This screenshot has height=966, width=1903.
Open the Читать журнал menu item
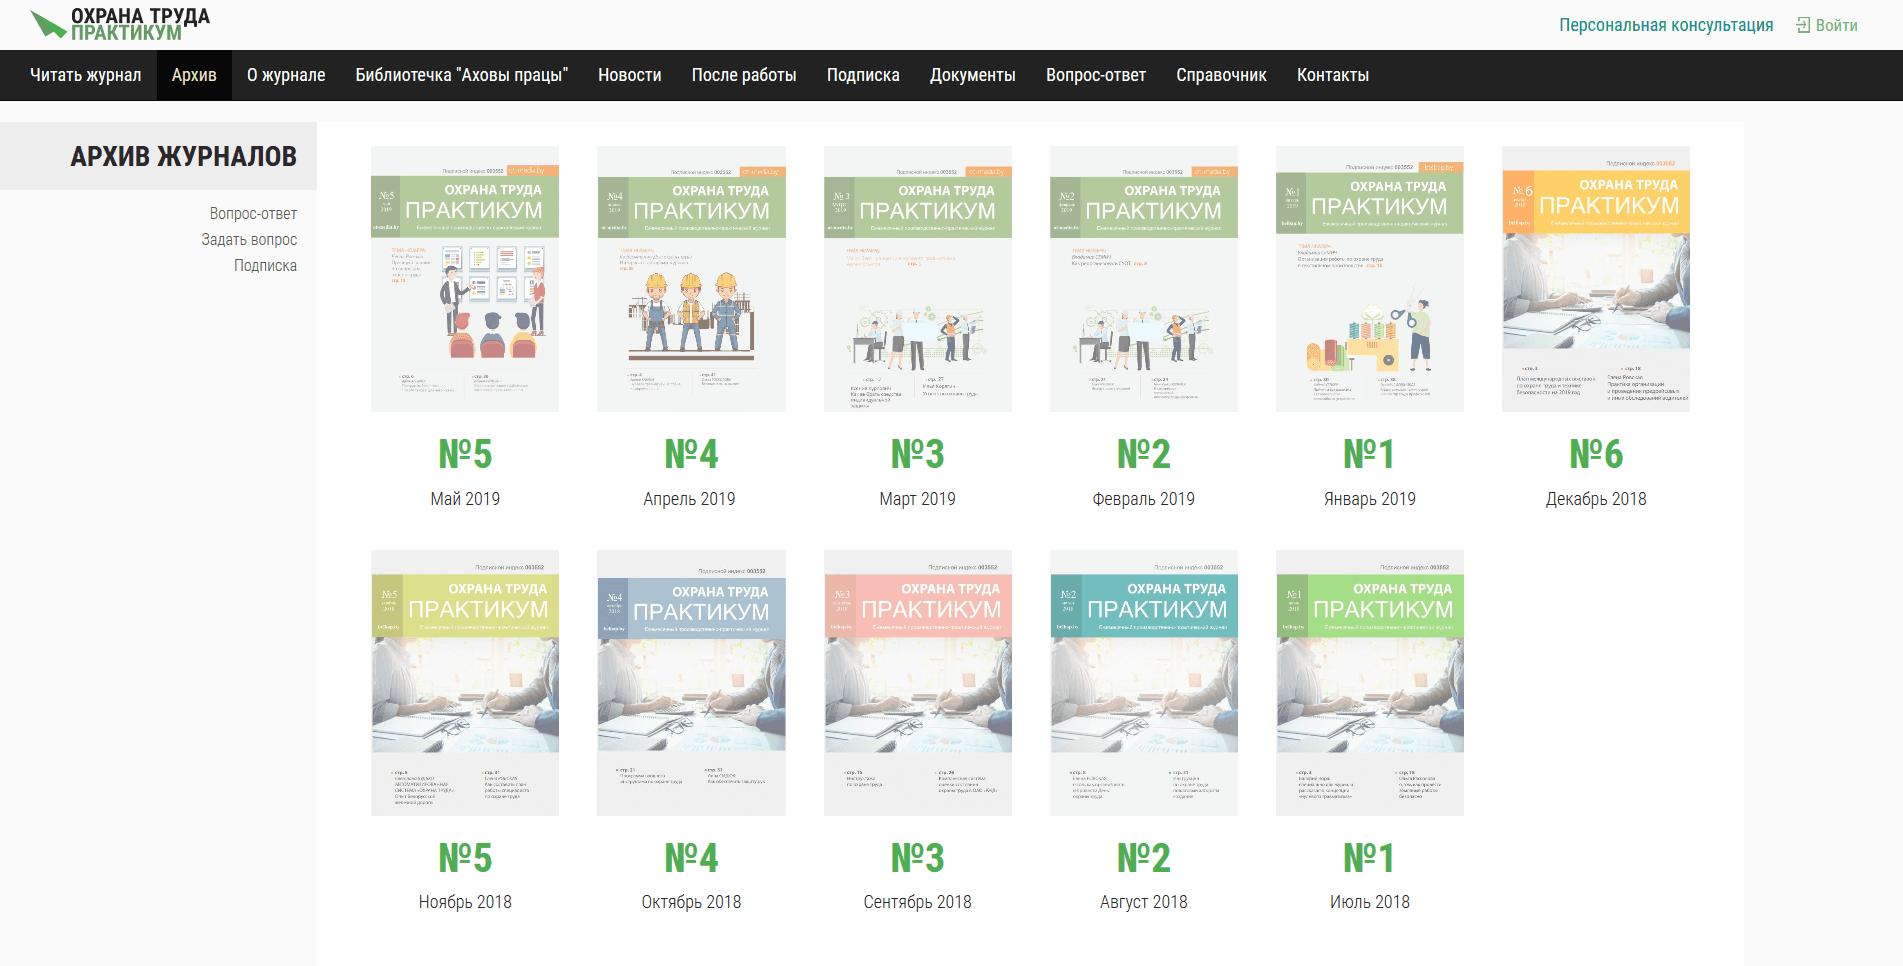(86, 75)
